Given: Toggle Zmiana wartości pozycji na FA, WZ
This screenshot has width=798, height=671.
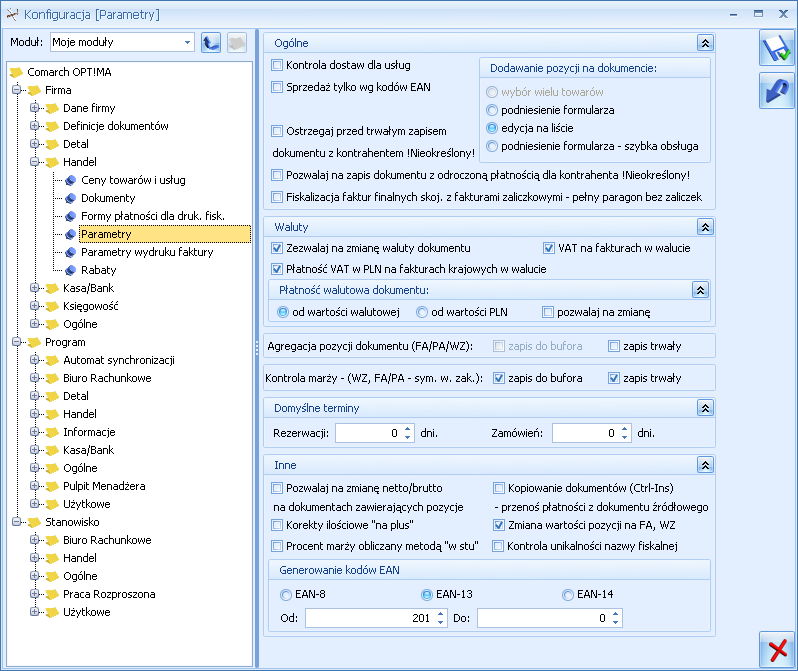Looking at the screenshot, I should click(499, 525).
